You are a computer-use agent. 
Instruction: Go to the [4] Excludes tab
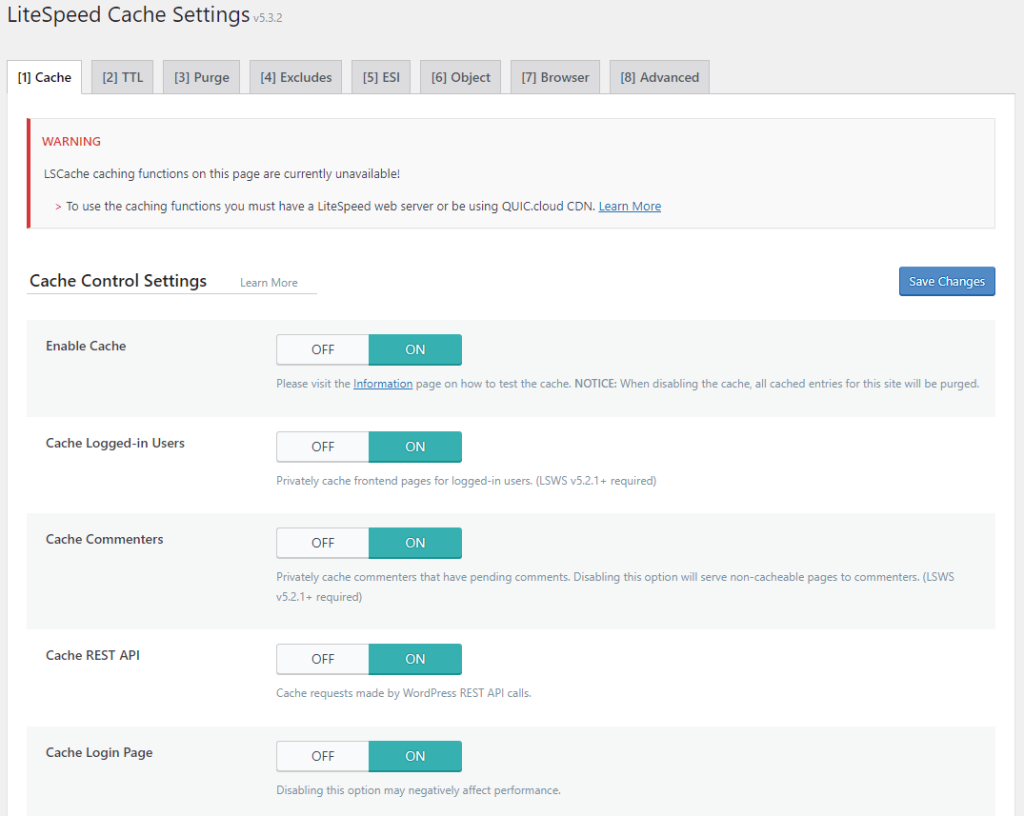click(295, 77)
